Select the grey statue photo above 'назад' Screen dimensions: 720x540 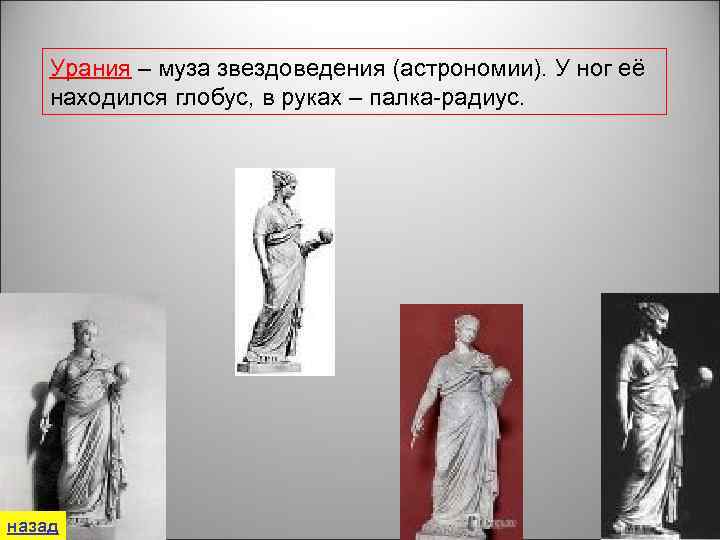click(83, 416)
